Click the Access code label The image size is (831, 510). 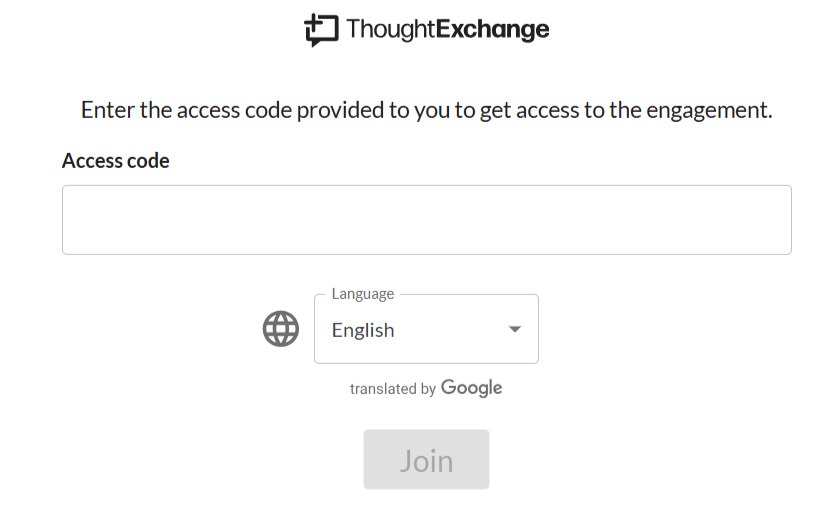coord(116,161)
